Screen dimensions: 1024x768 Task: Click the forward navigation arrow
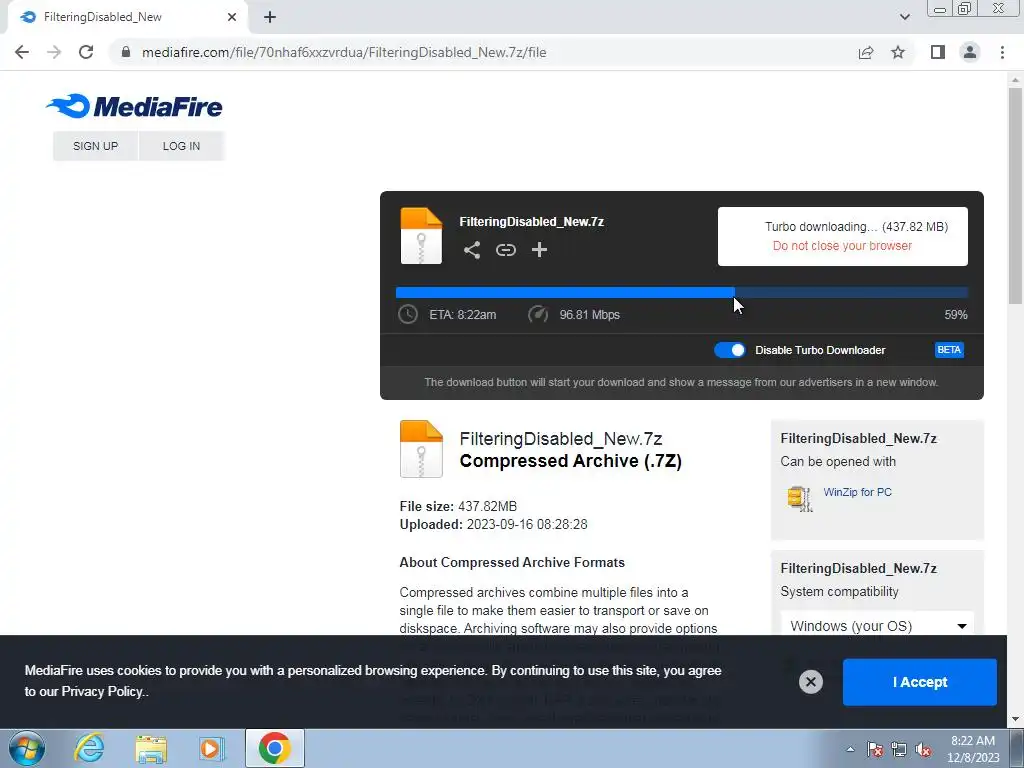54,52
